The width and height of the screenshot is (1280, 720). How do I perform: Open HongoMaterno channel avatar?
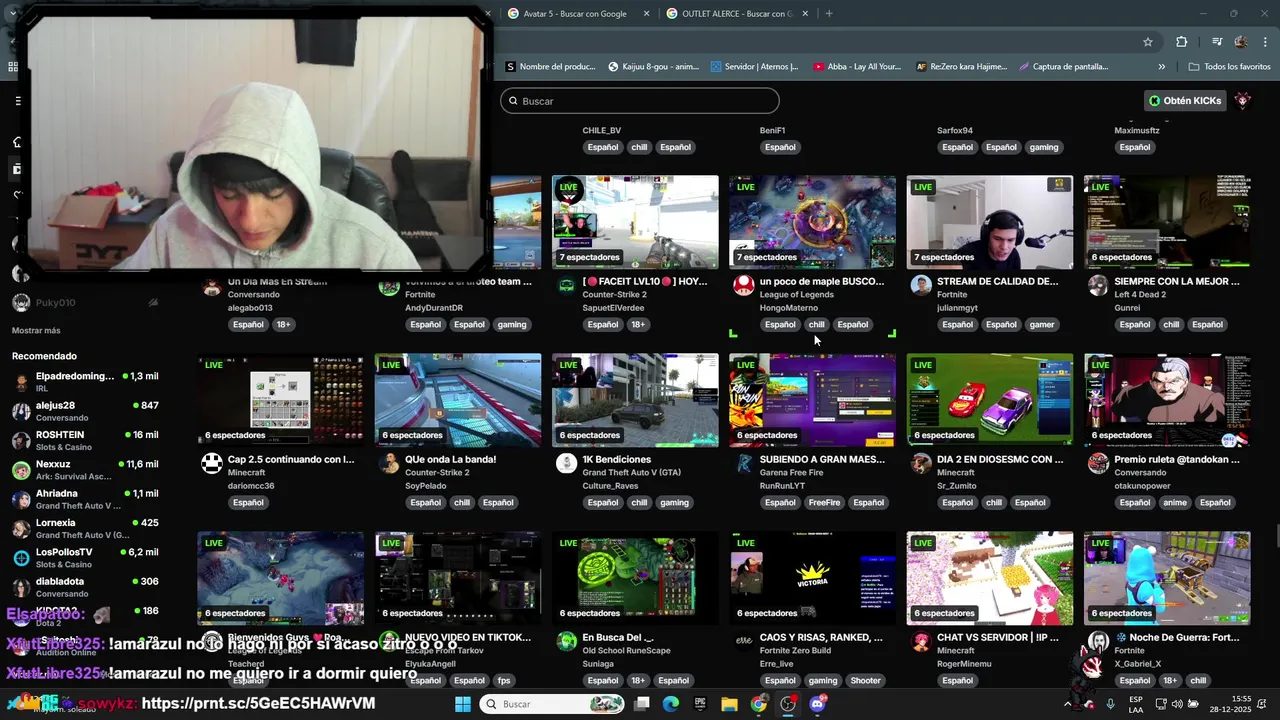[x=744, y=286]
